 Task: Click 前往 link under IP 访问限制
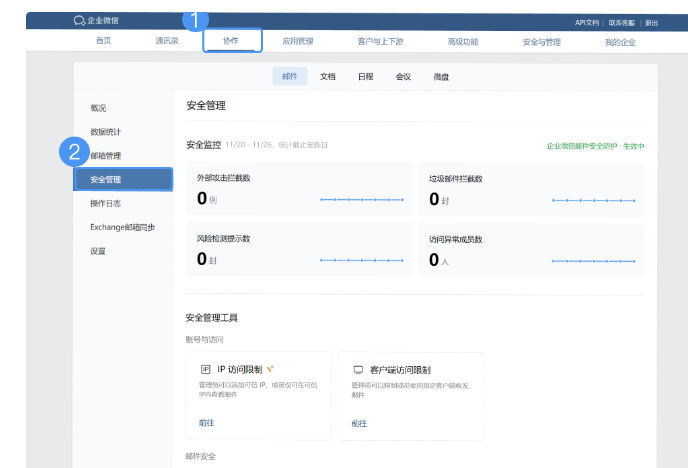pyautogui.click(x=206, y=423)
